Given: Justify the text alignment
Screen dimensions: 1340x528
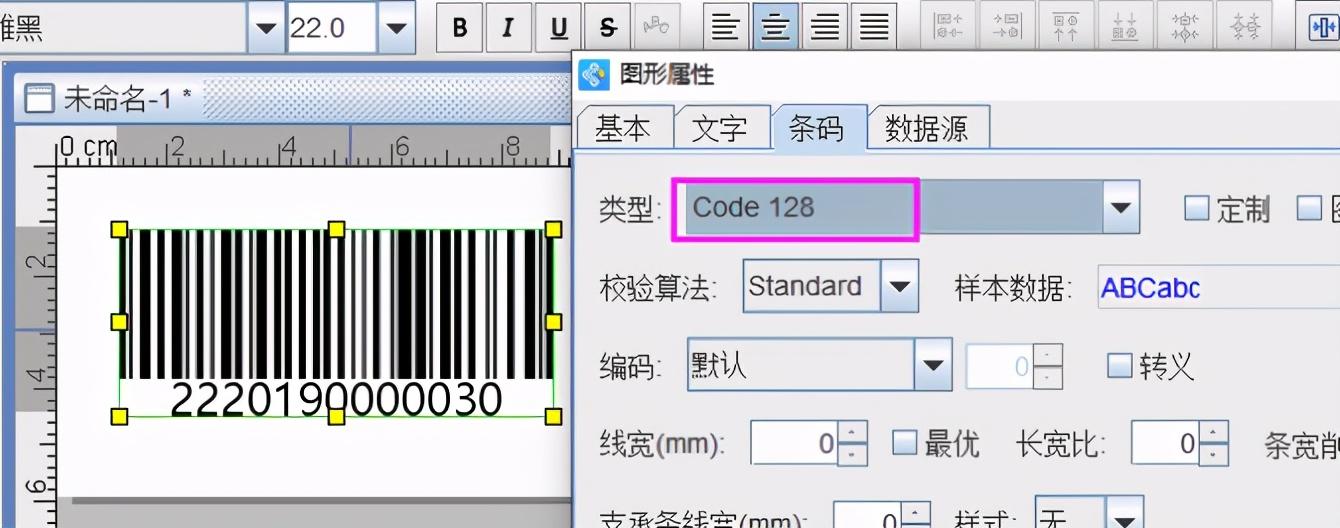Looking at the screenshot, I should coord(874,27).
